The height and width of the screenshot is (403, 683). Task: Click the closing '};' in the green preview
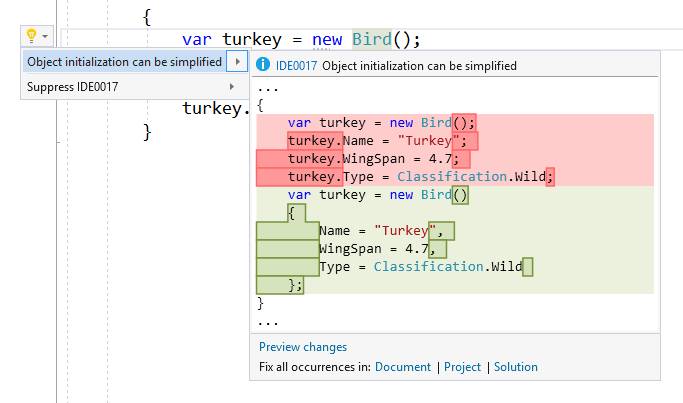coord(295,285)
